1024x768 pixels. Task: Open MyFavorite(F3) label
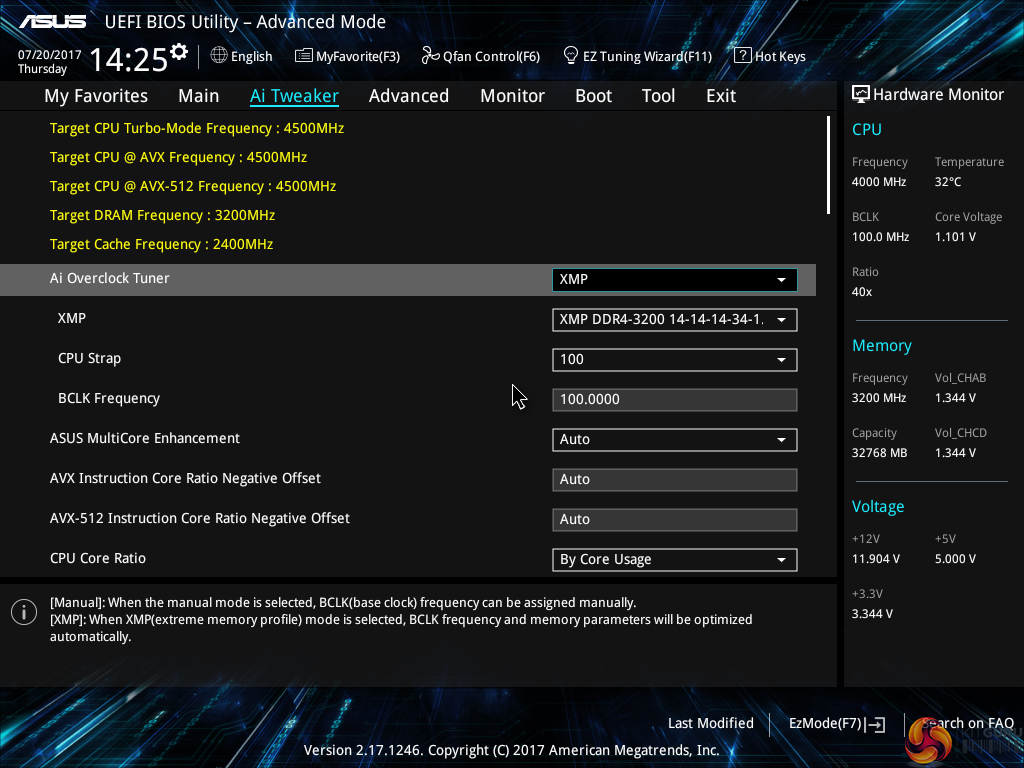(358, 57)
